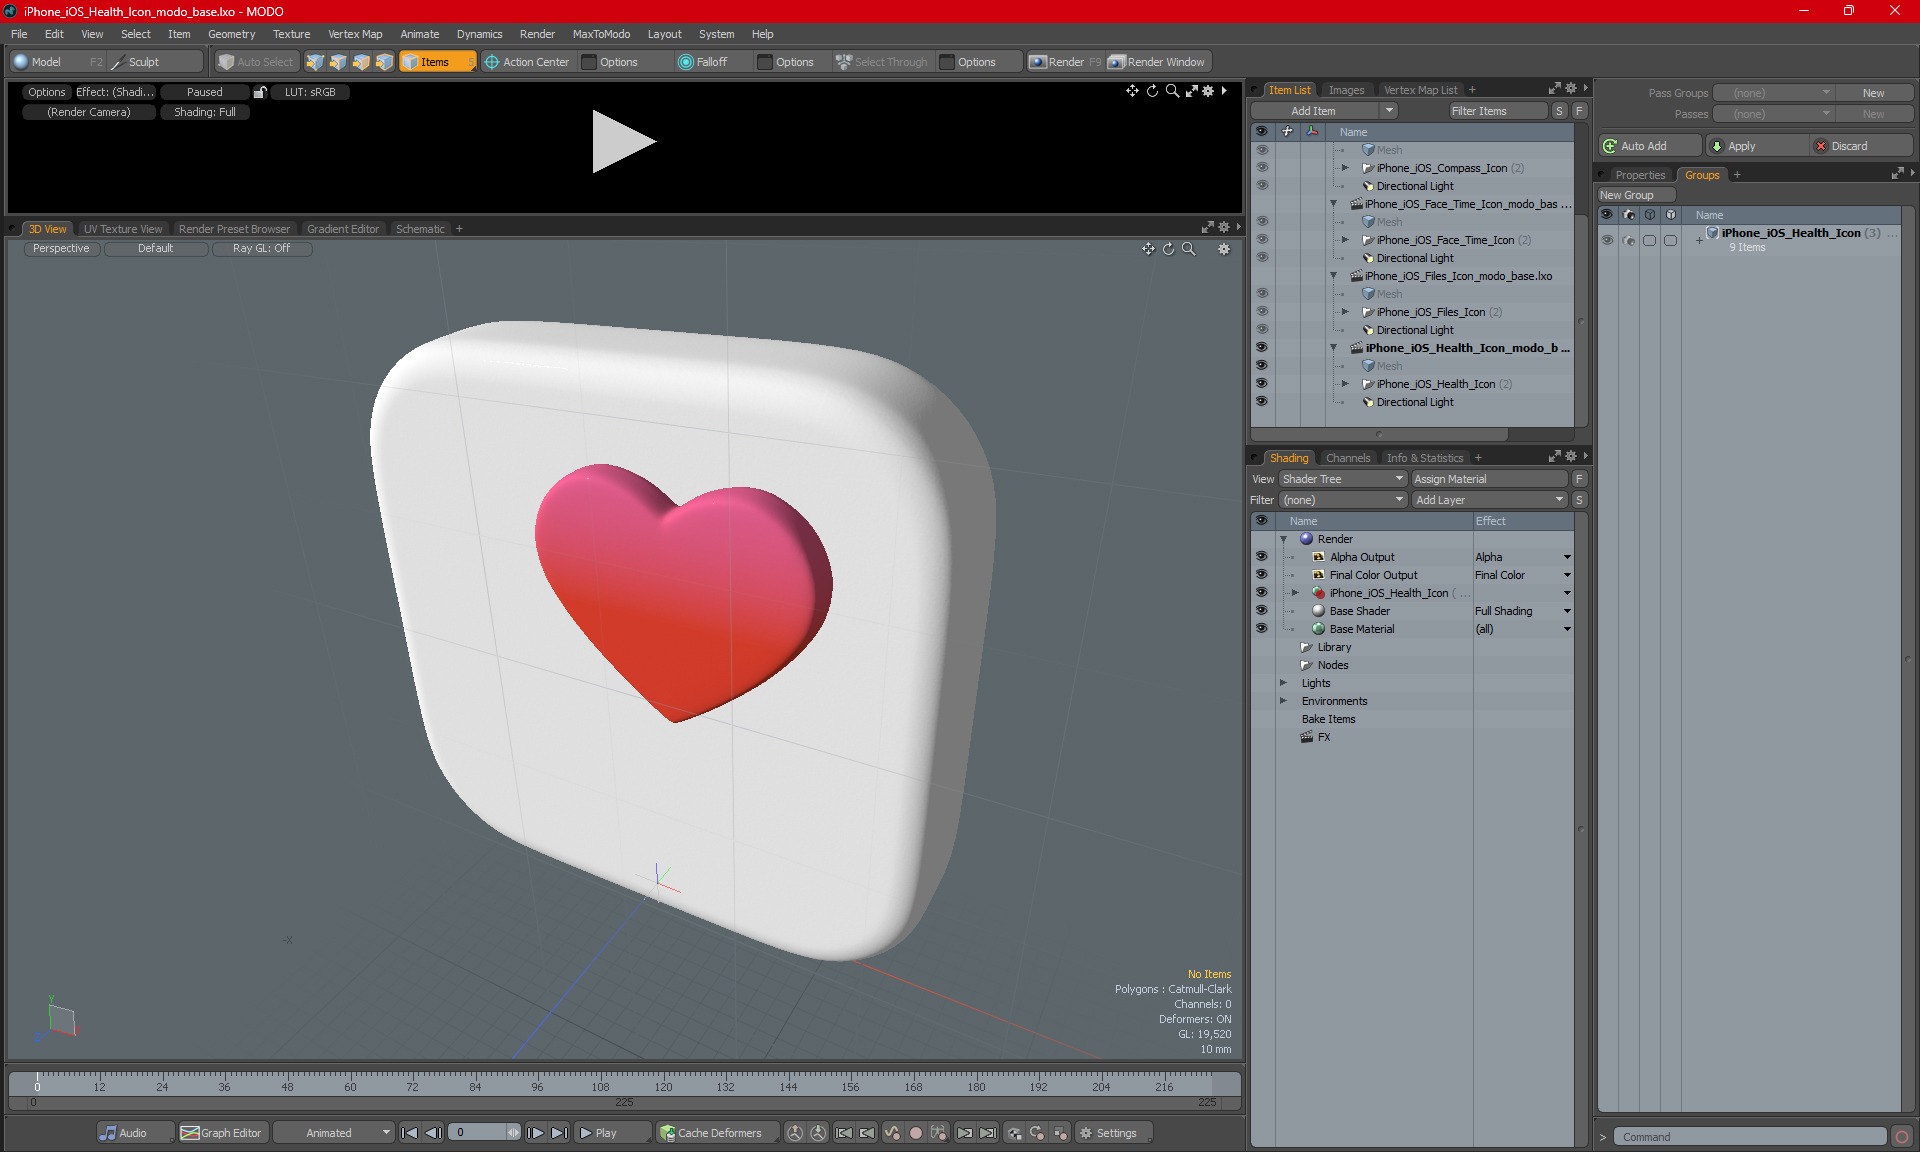Switch to the Channels tab
The image size is (1920, 1152).
pyautogui.click(x=1347, y=458)
